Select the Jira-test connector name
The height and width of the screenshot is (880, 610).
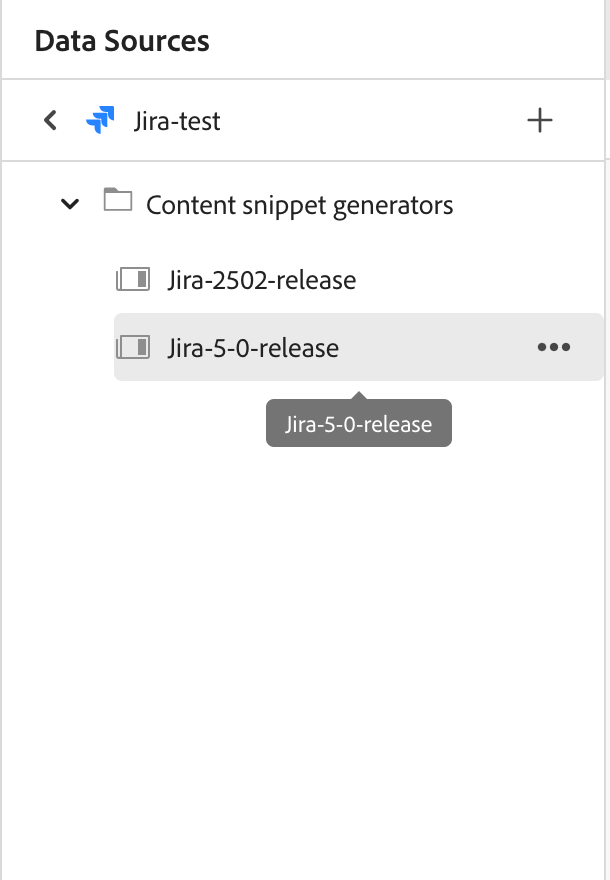(177, 121)
